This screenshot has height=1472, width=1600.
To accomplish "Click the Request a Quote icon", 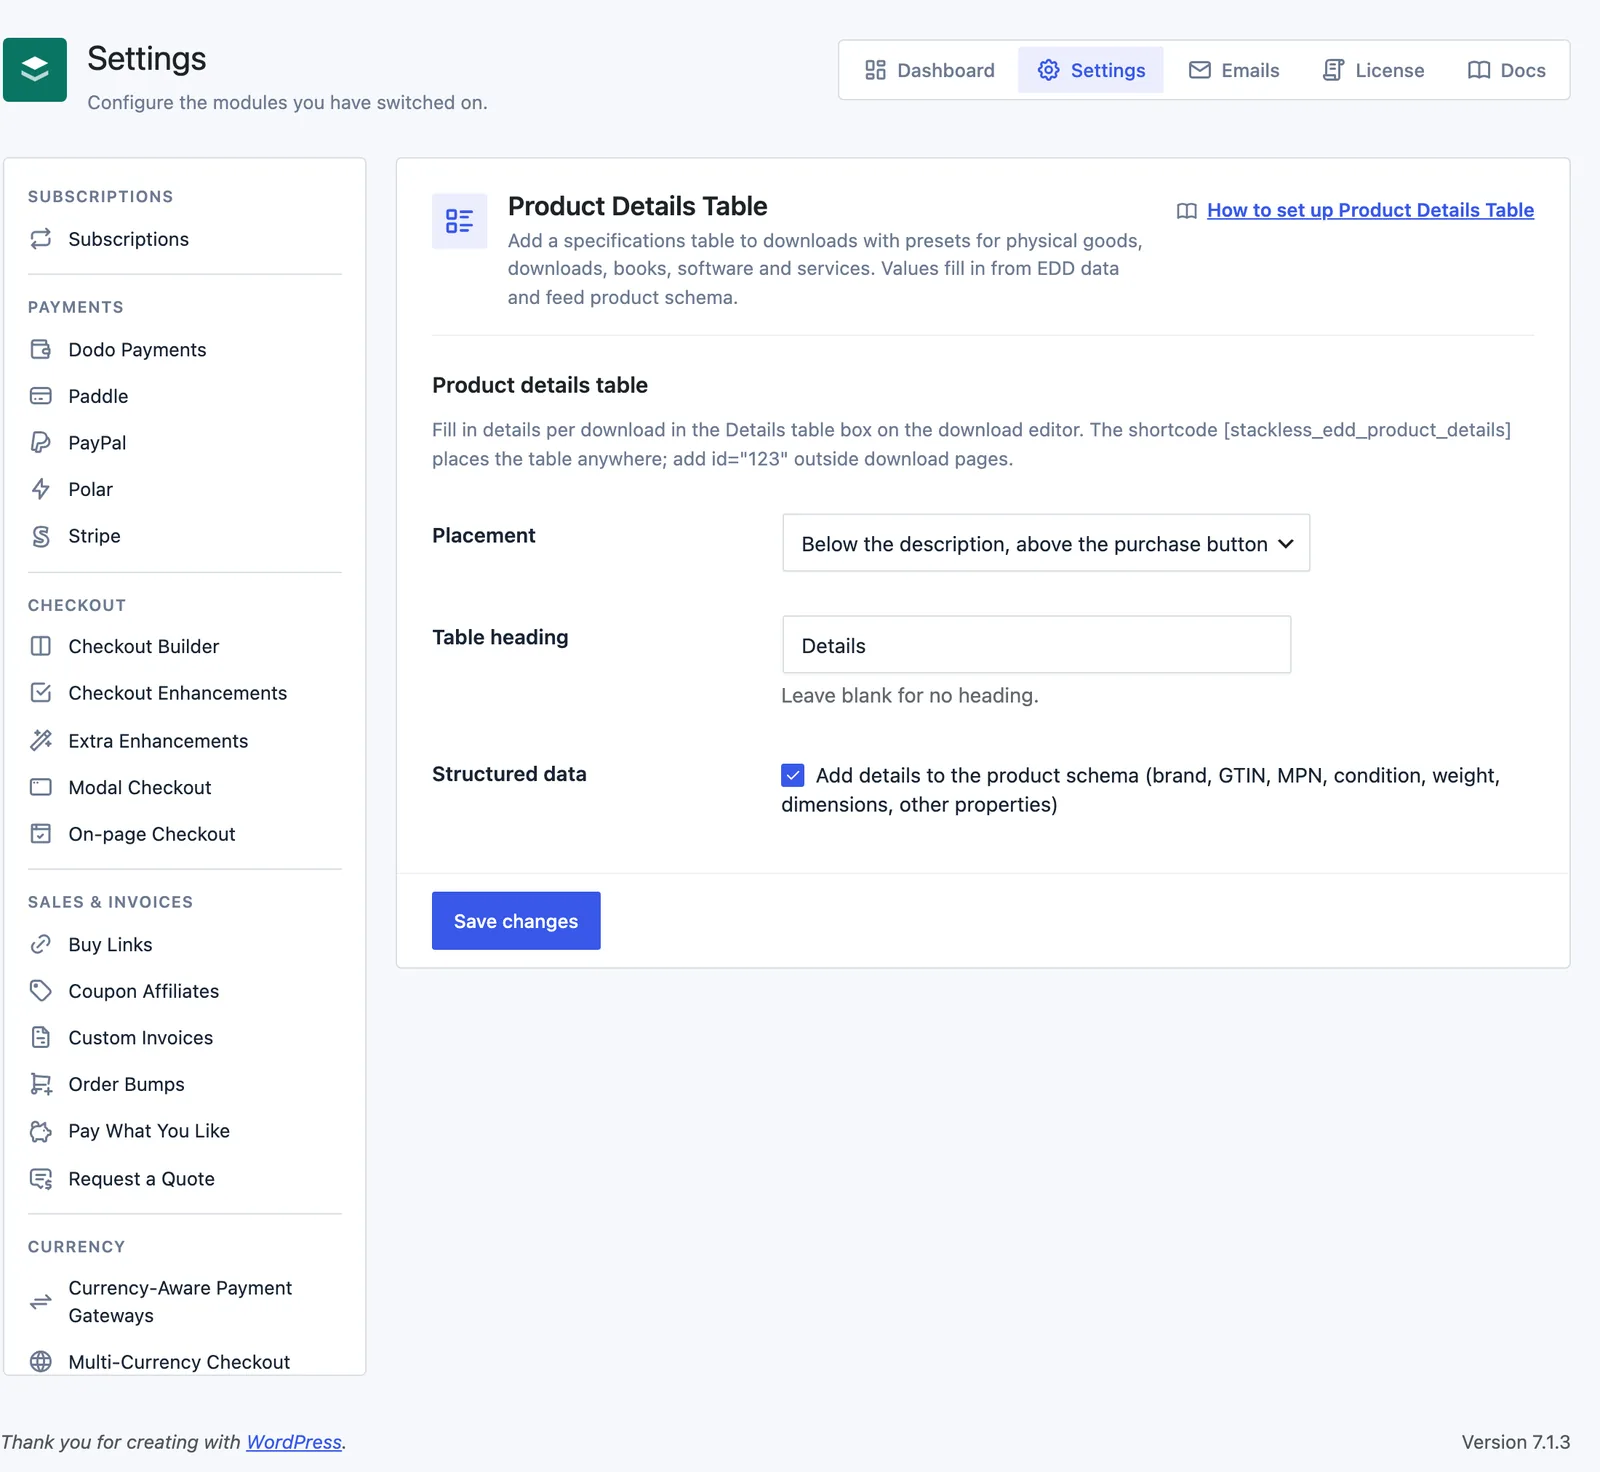I will pos(41,1179).
